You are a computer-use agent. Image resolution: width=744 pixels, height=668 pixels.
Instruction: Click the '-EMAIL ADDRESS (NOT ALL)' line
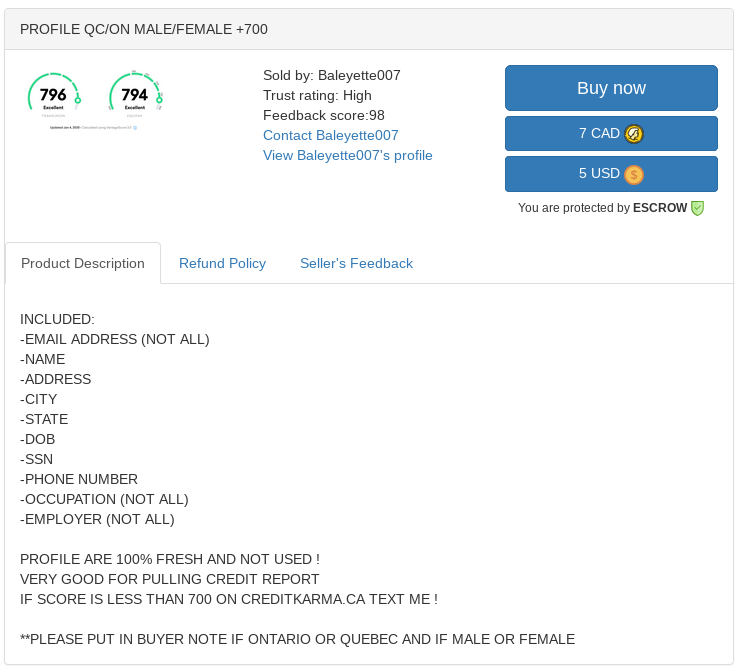coord(115,339)
